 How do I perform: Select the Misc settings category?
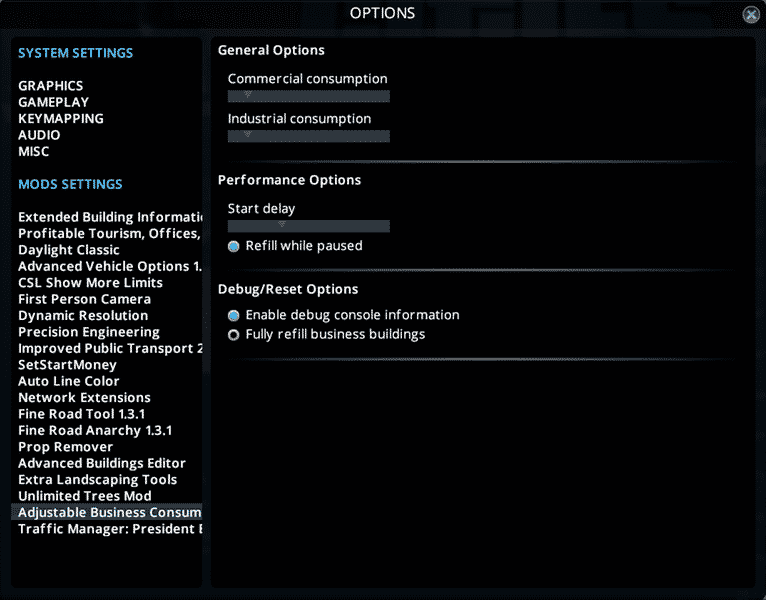click(34, 152)
